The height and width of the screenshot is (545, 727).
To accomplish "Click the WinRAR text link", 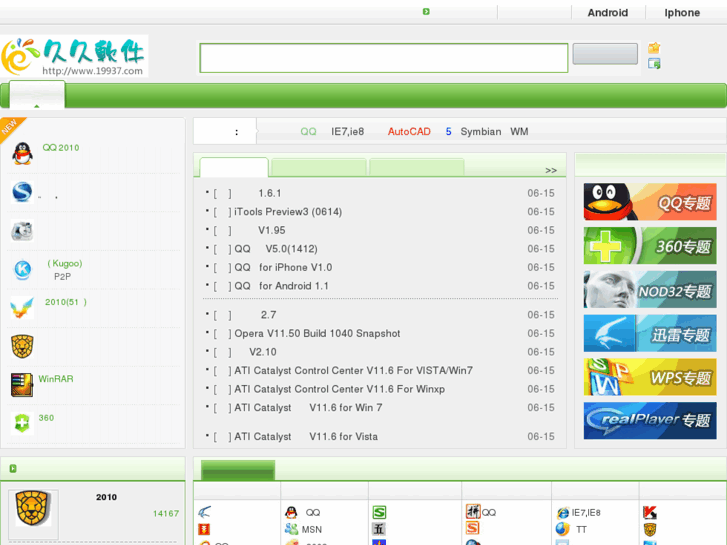I will [x=56, y=379].
